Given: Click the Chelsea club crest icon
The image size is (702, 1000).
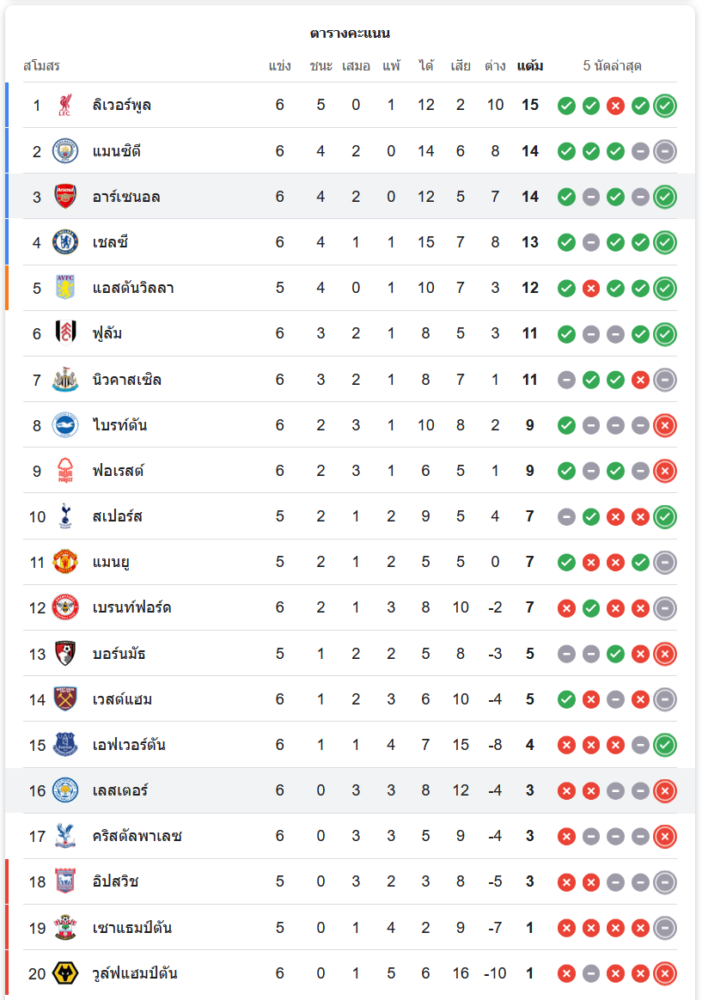Looking at the screenshot, I should (66, 242).
